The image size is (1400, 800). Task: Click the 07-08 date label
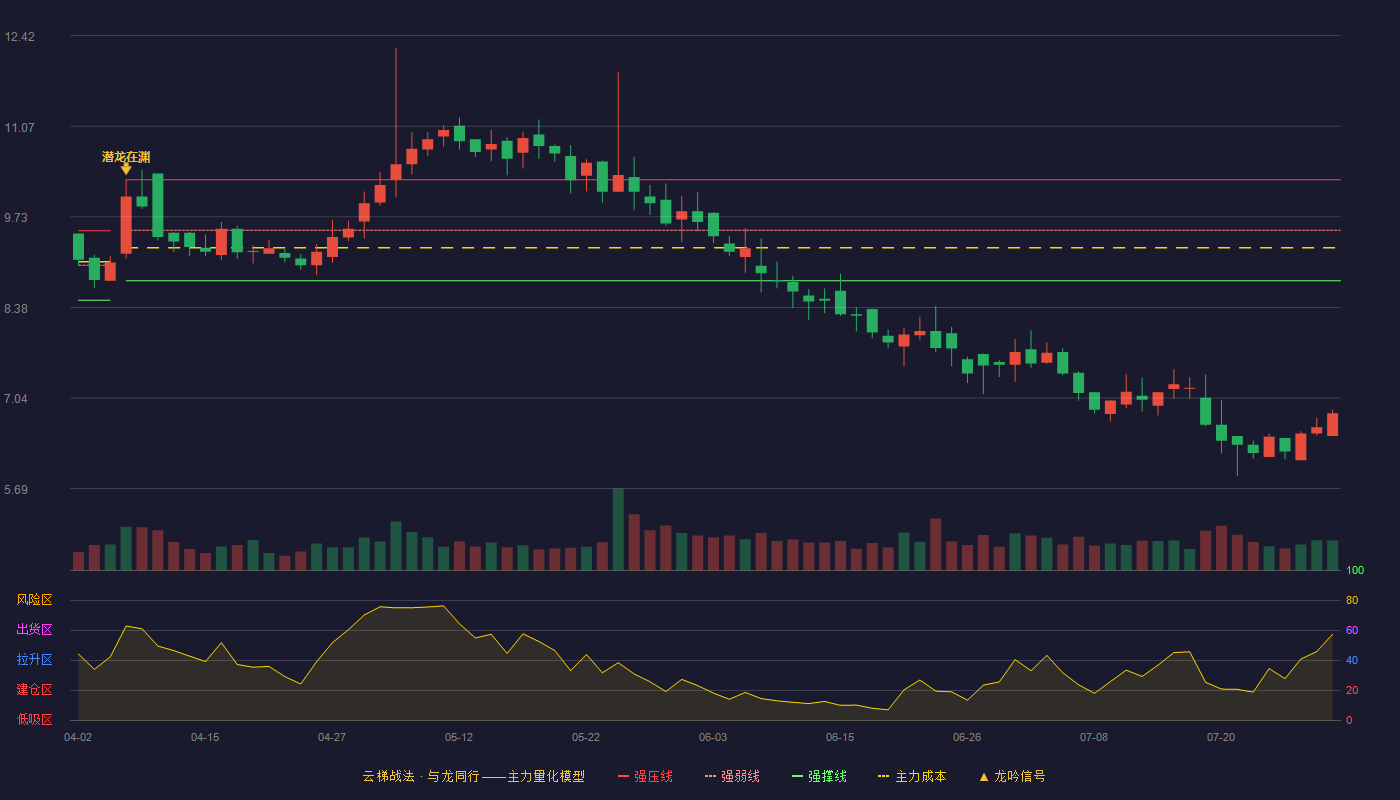pyautogui.click(x=1094, y=737)
